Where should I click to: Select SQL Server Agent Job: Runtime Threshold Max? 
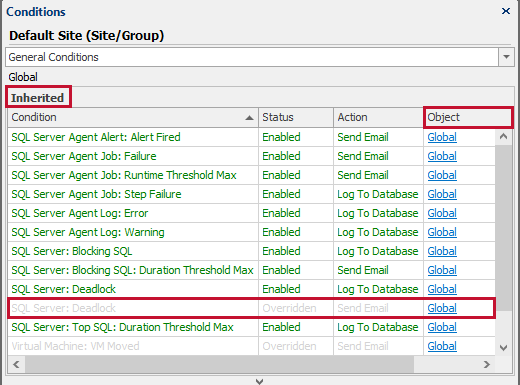tap(124, 175)
